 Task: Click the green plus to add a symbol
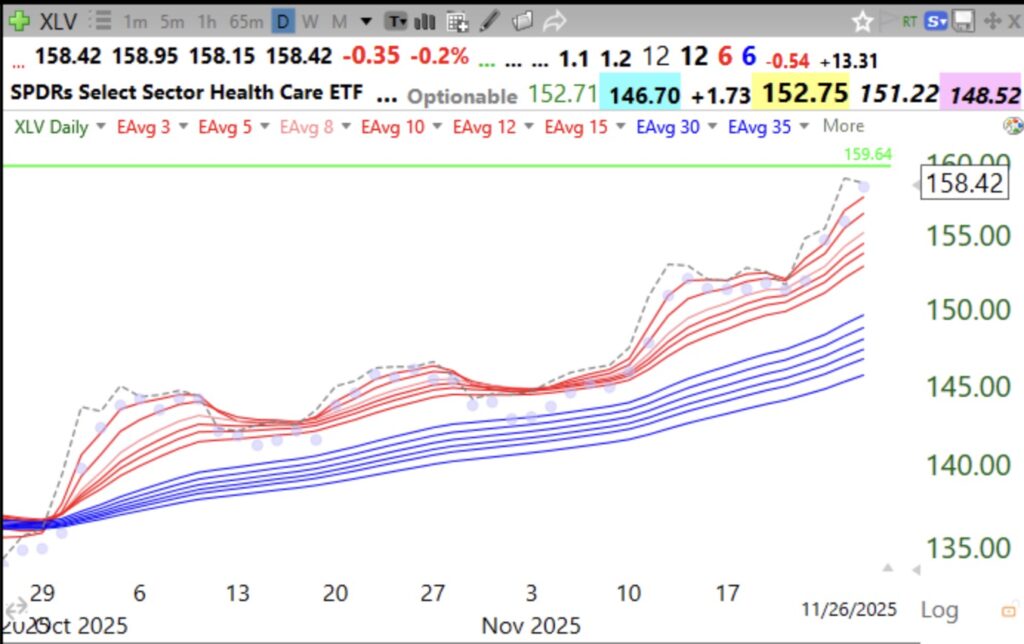point(18,20)
